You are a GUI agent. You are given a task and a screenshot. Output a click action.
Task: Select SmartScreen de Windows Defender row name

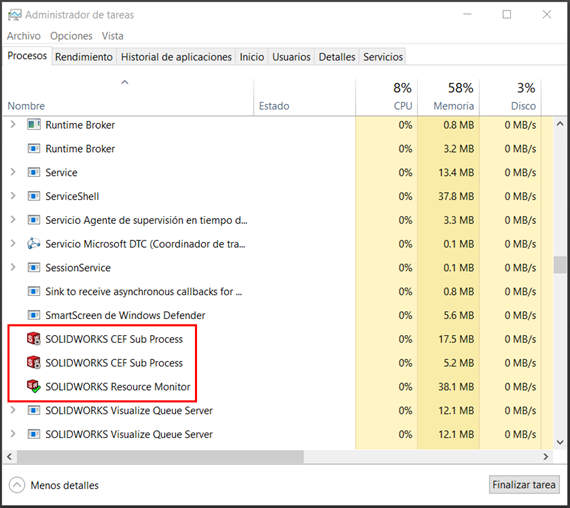click(x=125, y=315)
